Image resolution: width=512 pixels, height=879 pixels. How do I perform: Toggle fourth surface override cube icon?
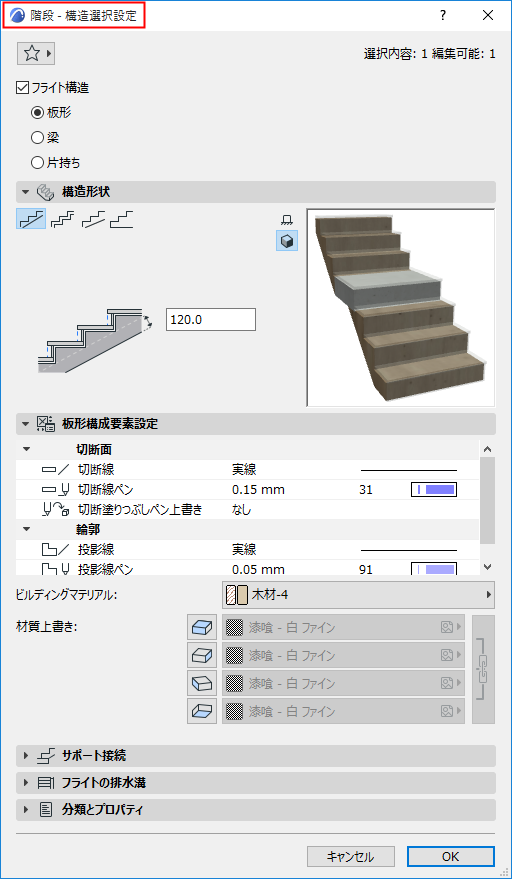202,711
